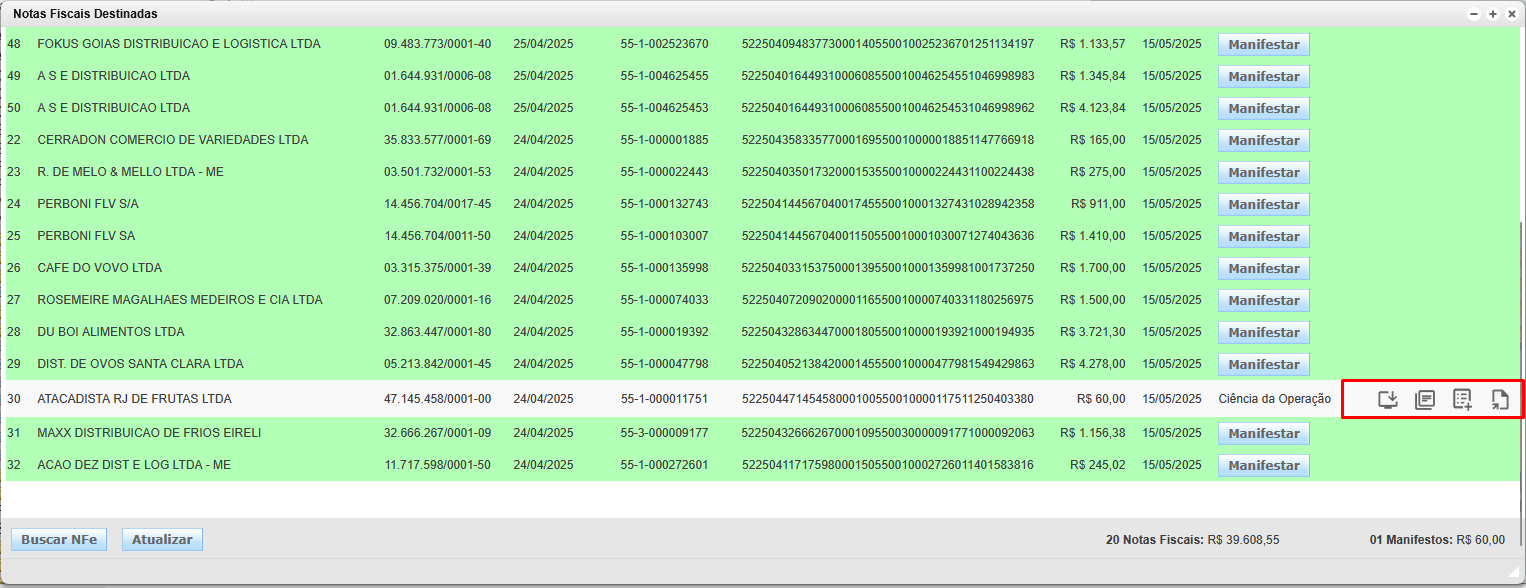Click Manifestar for PERBONI FLV S/A row 24

[x=1263, y=205]
